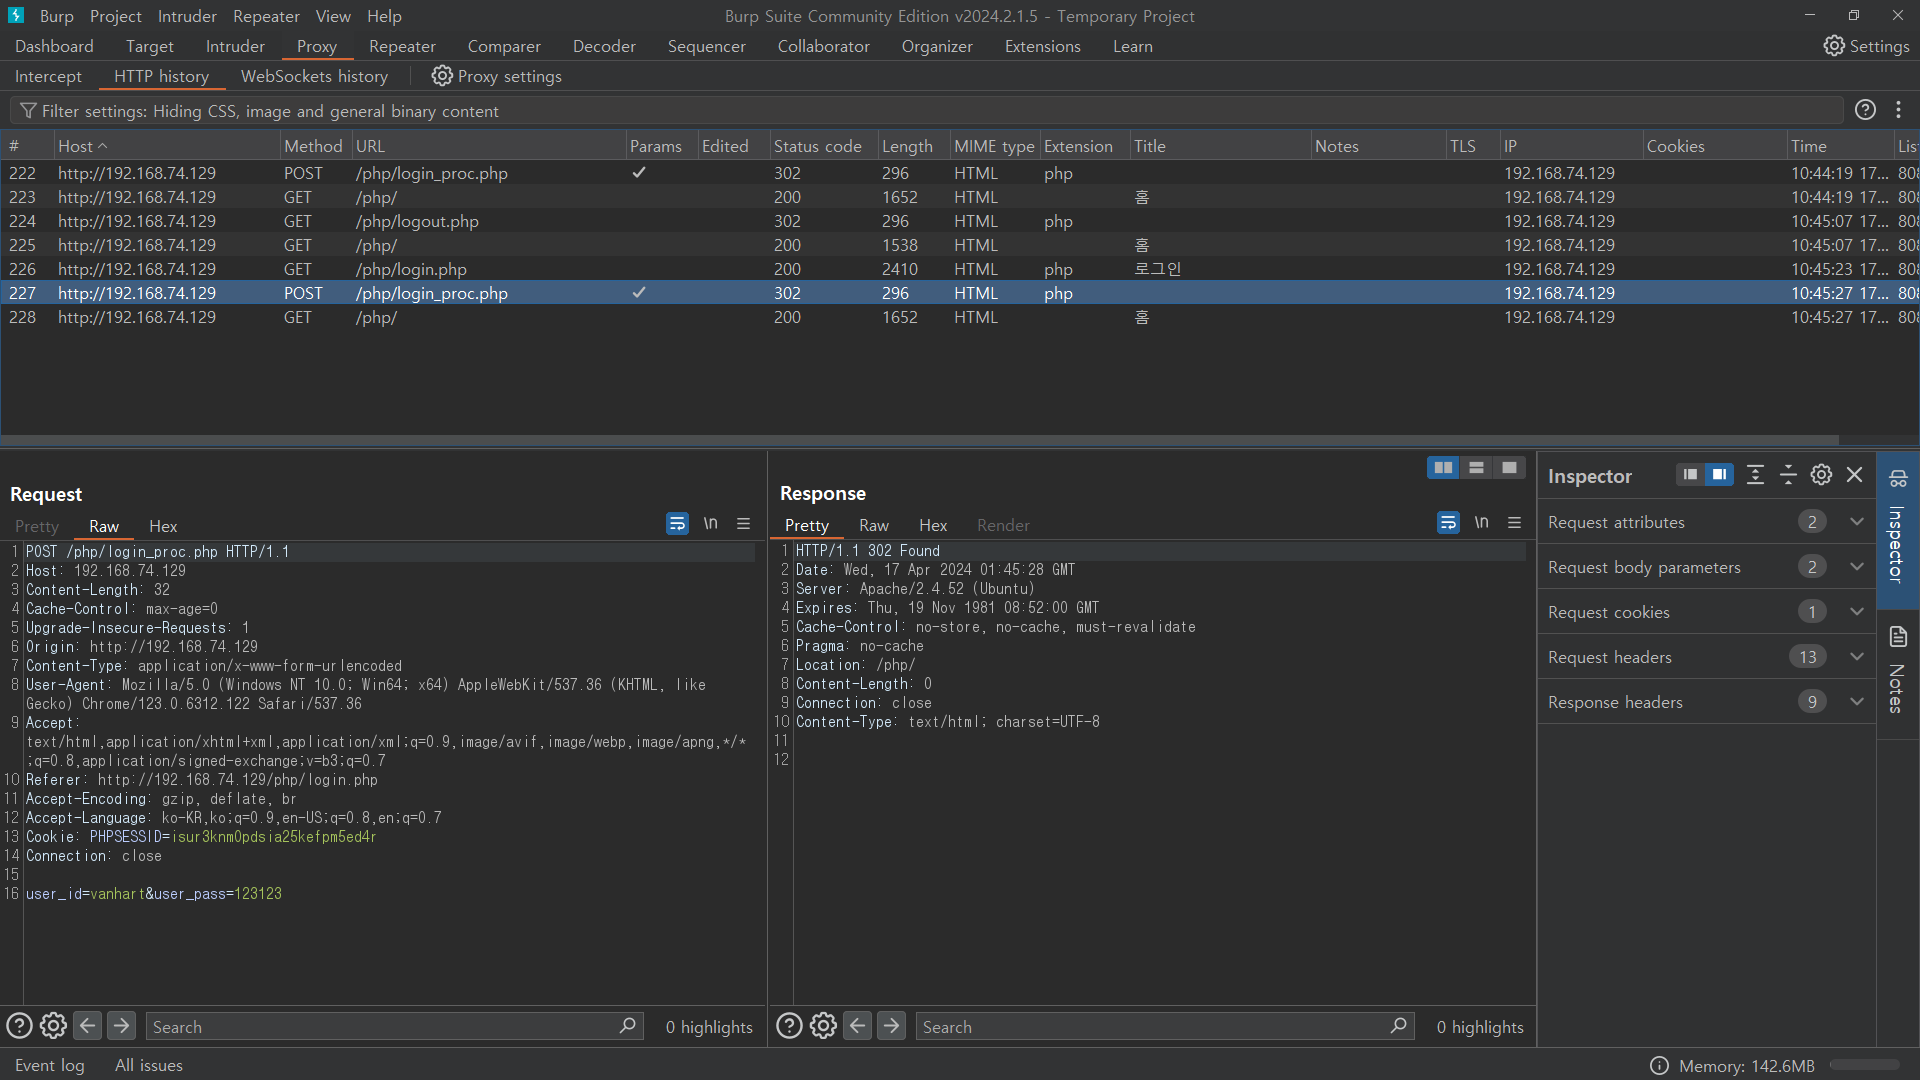Switch Request view to Pretty

(x=37, y=526)
